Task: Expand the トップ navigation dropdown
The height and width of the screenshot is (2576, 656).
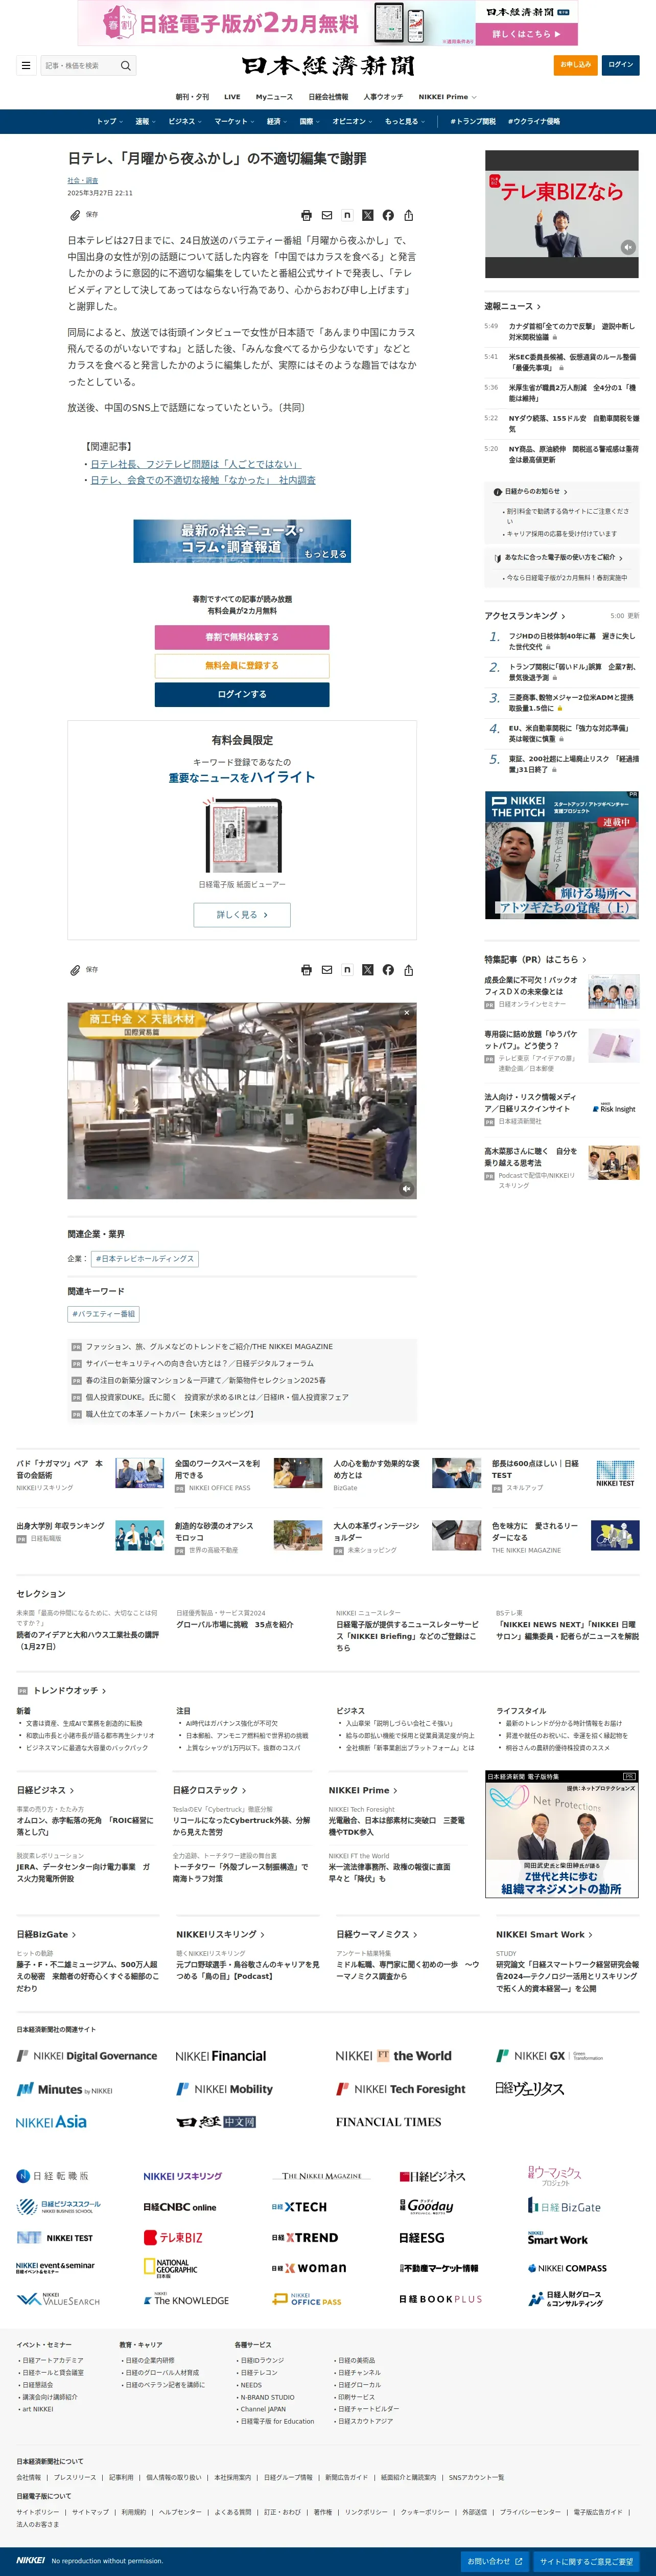Action: coord(109,121)
